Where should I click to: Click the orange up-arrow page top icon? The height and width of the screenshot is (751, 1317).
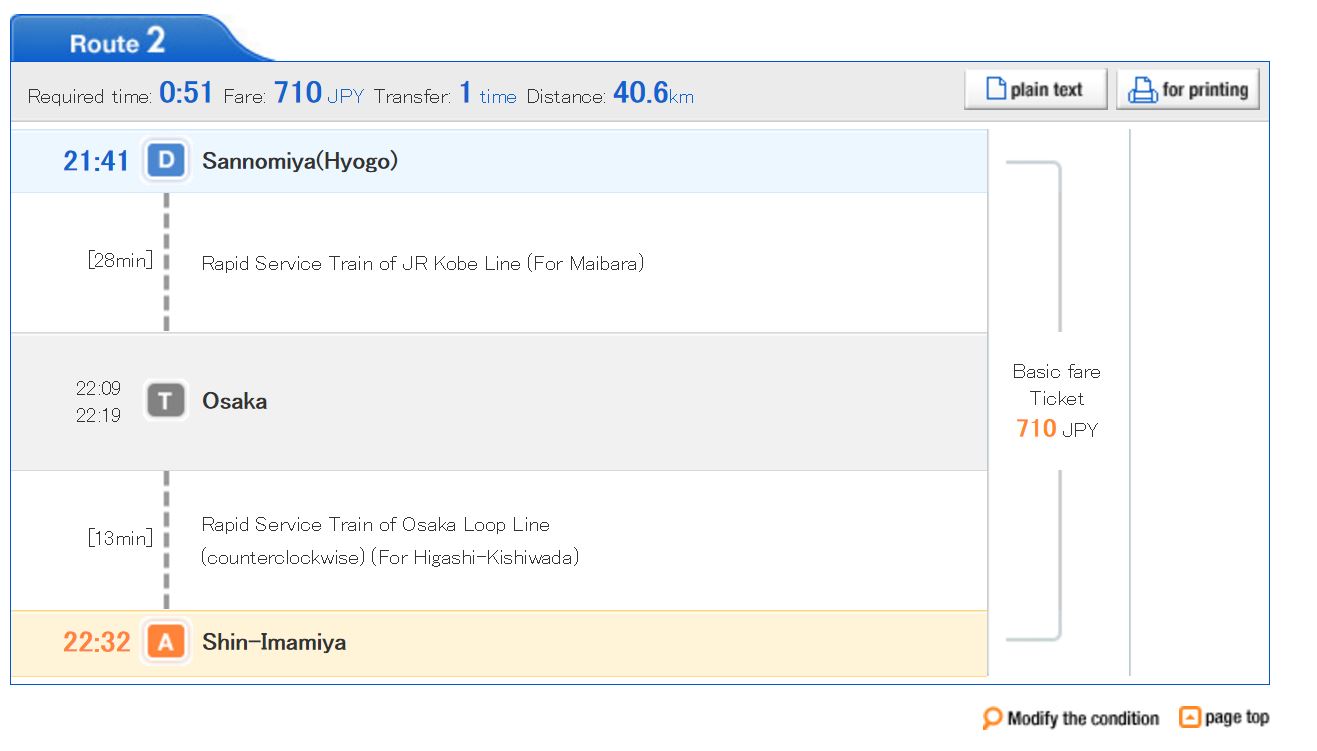[x=1189, y=717]
